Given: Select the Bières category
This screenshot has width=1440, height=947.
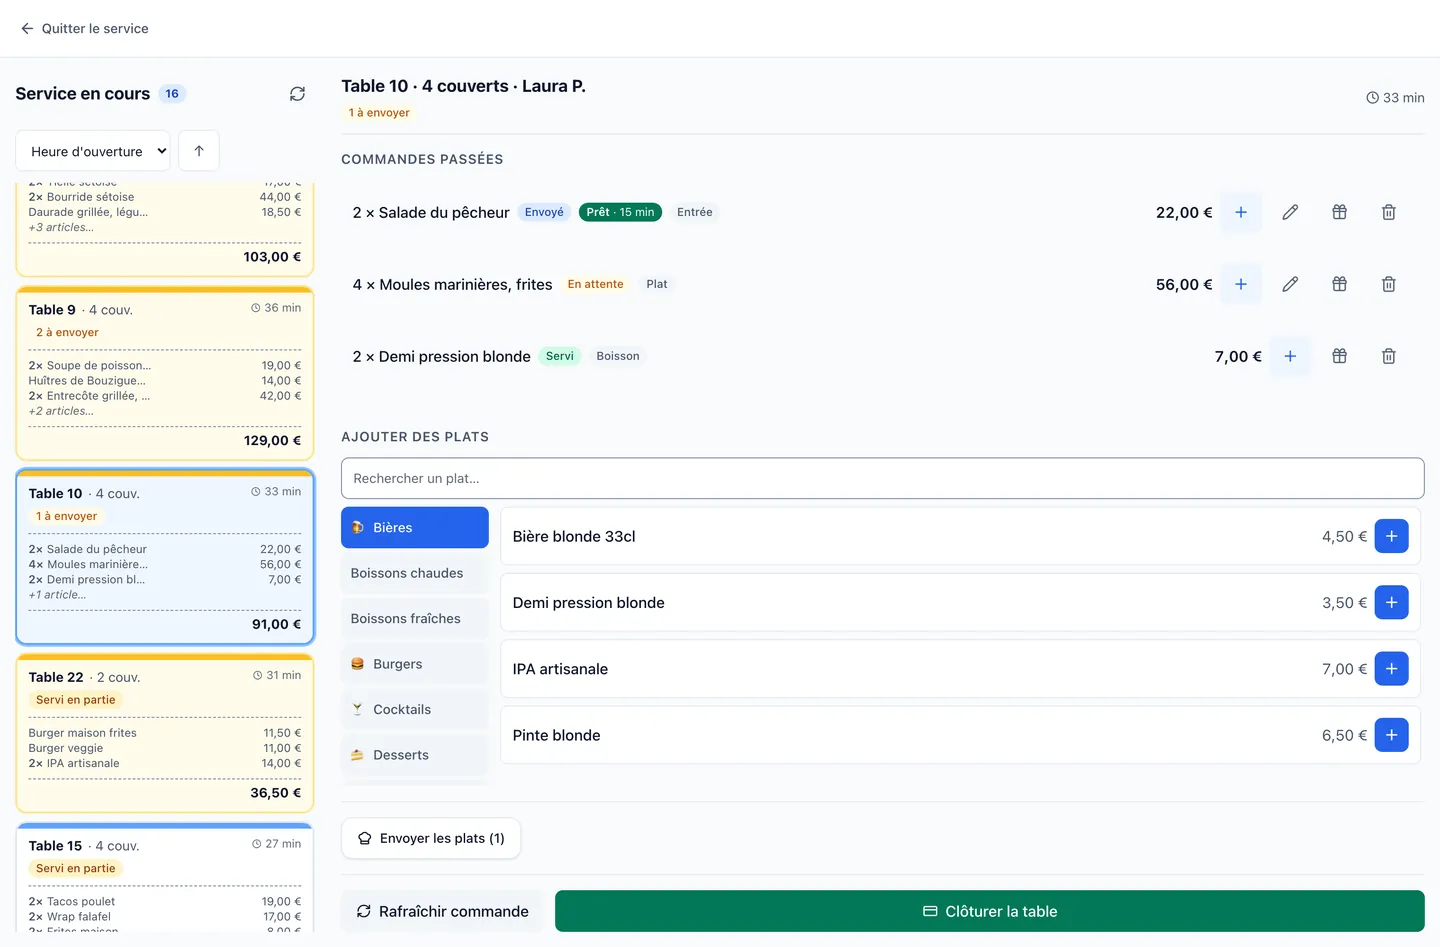Looking at the screenshot, I should coord(415,528).
